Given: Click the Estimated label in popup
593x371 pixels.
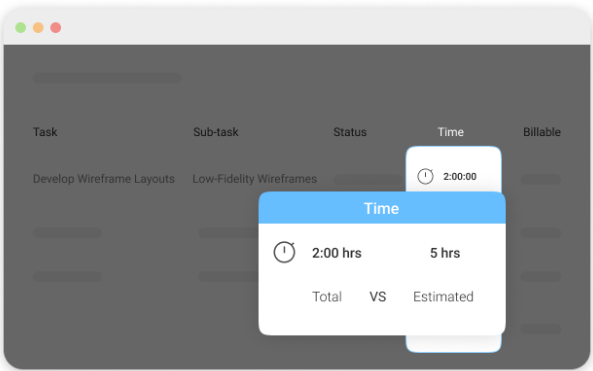Looking at the screenshot, I should pos(443,296).
